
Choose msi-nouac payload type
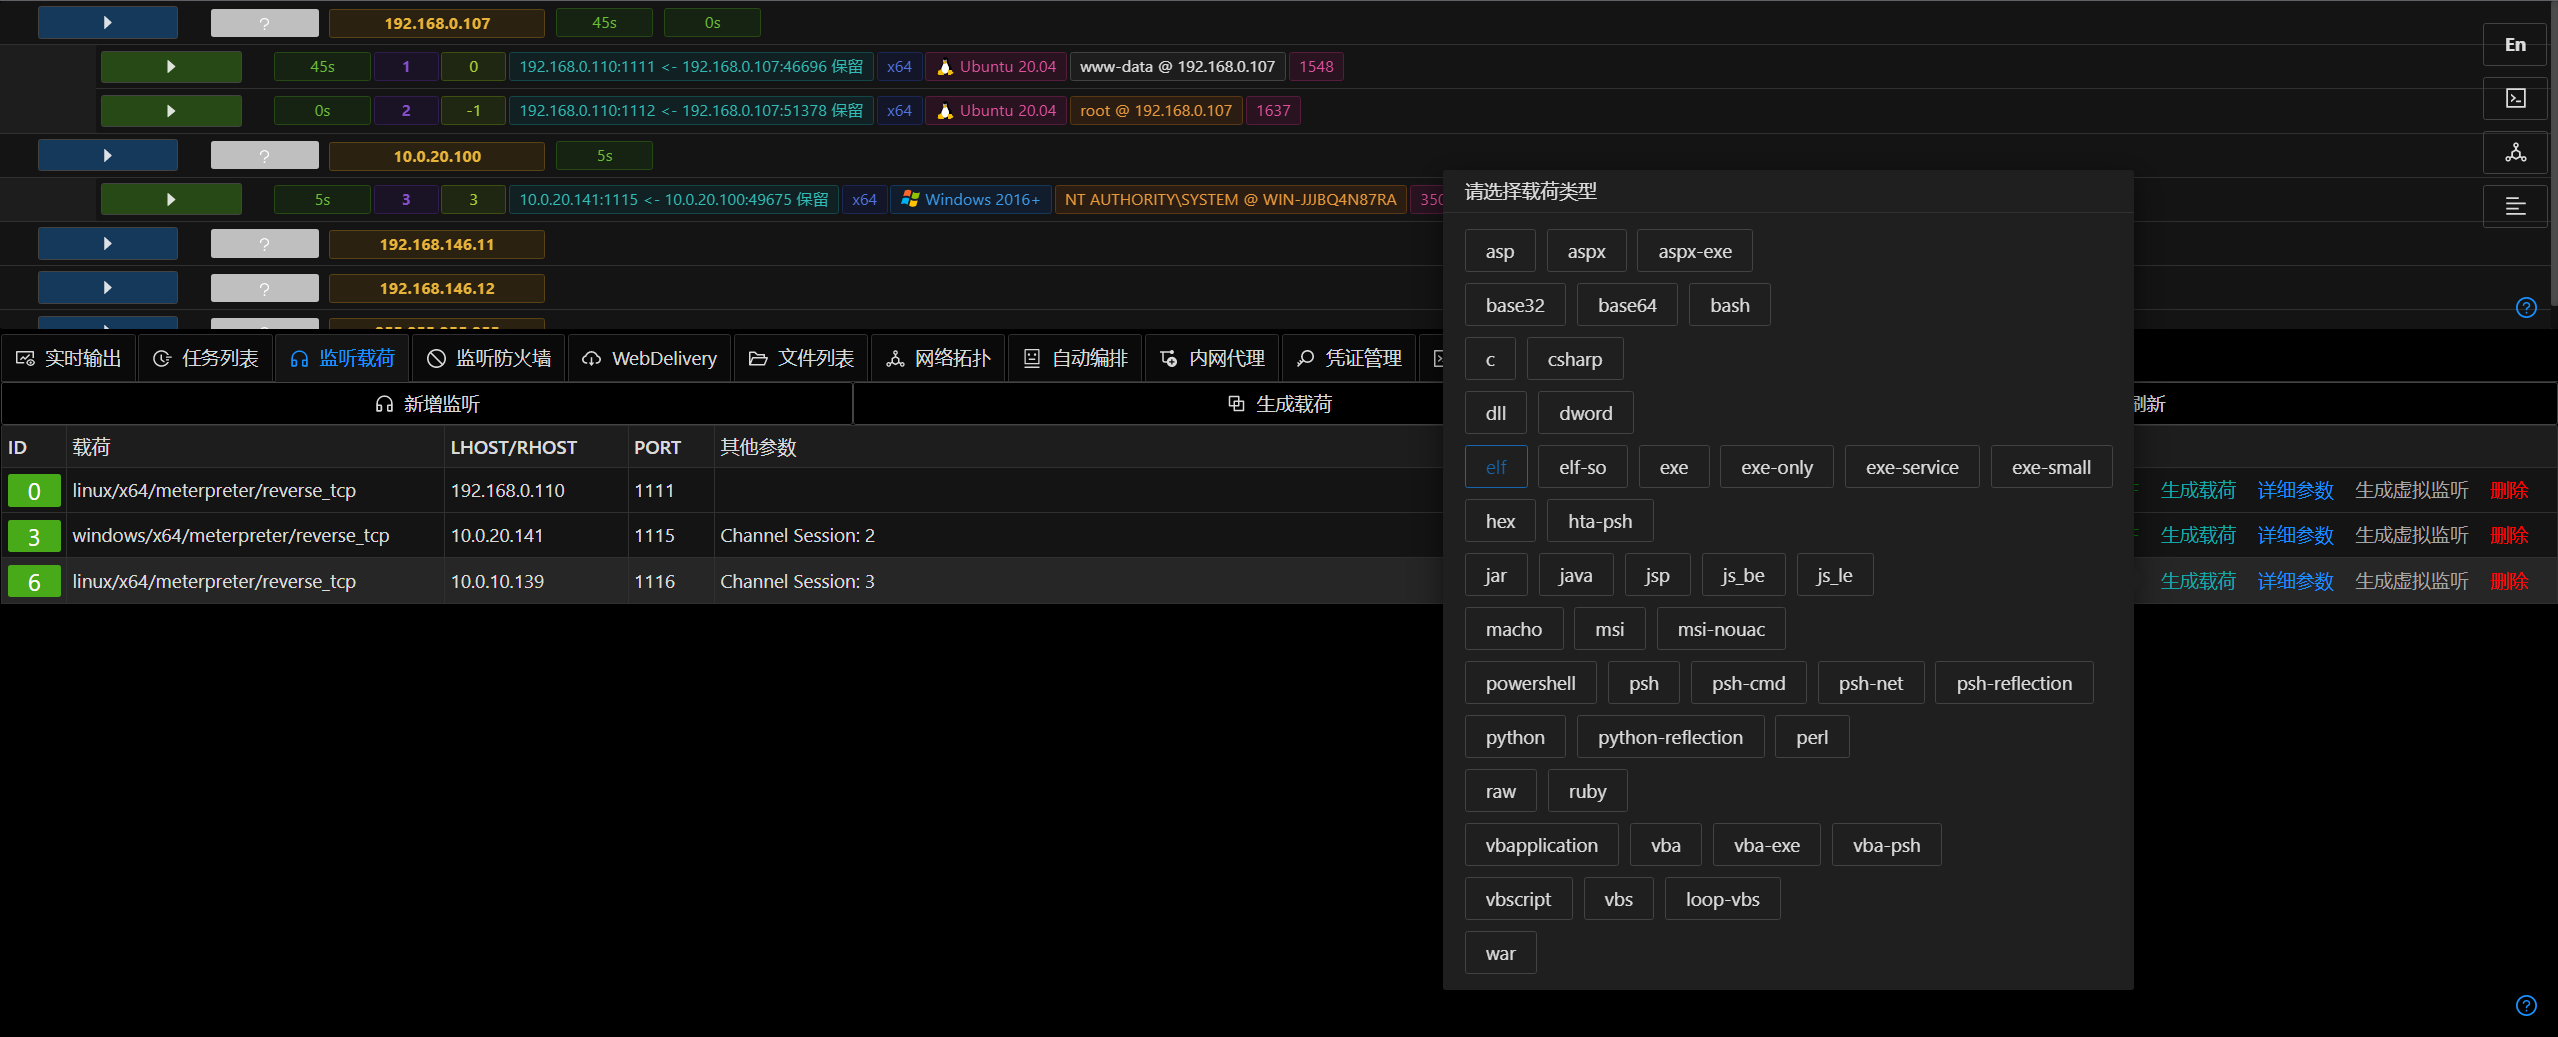pos(1721,629)
